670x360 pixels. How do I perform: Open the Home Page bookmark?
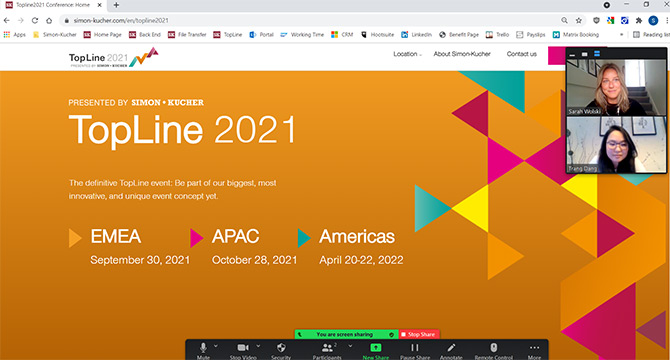click(103, 35)
